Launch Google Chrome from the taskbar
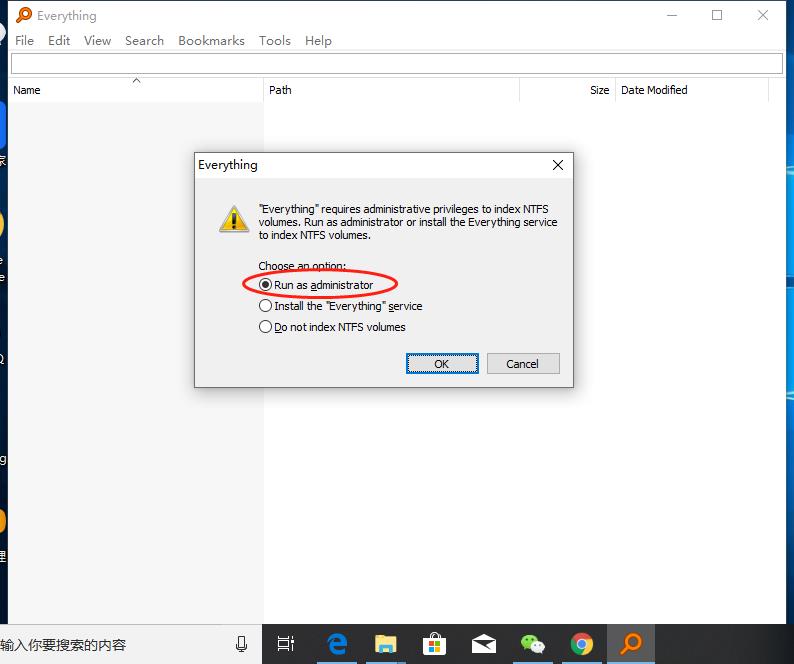Image resolution: width=794 pixels, height=664 pixels. pos(581,644)
